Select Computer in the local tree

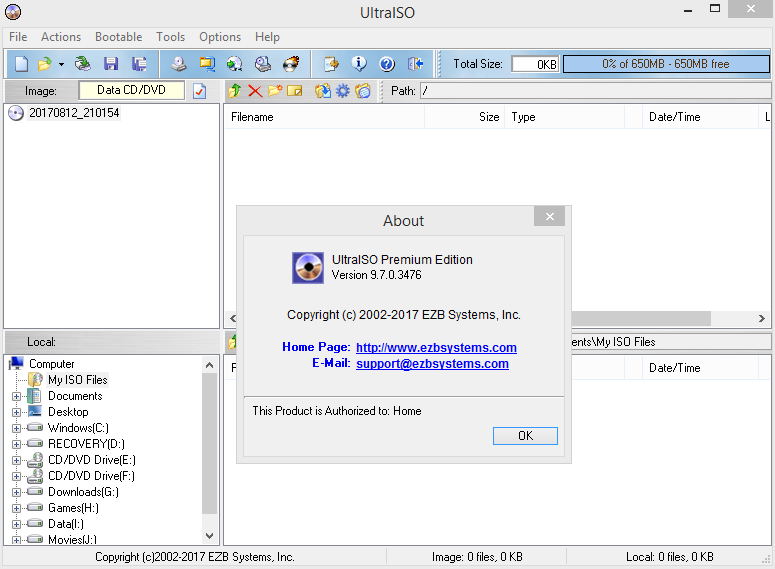click(51, 364)
